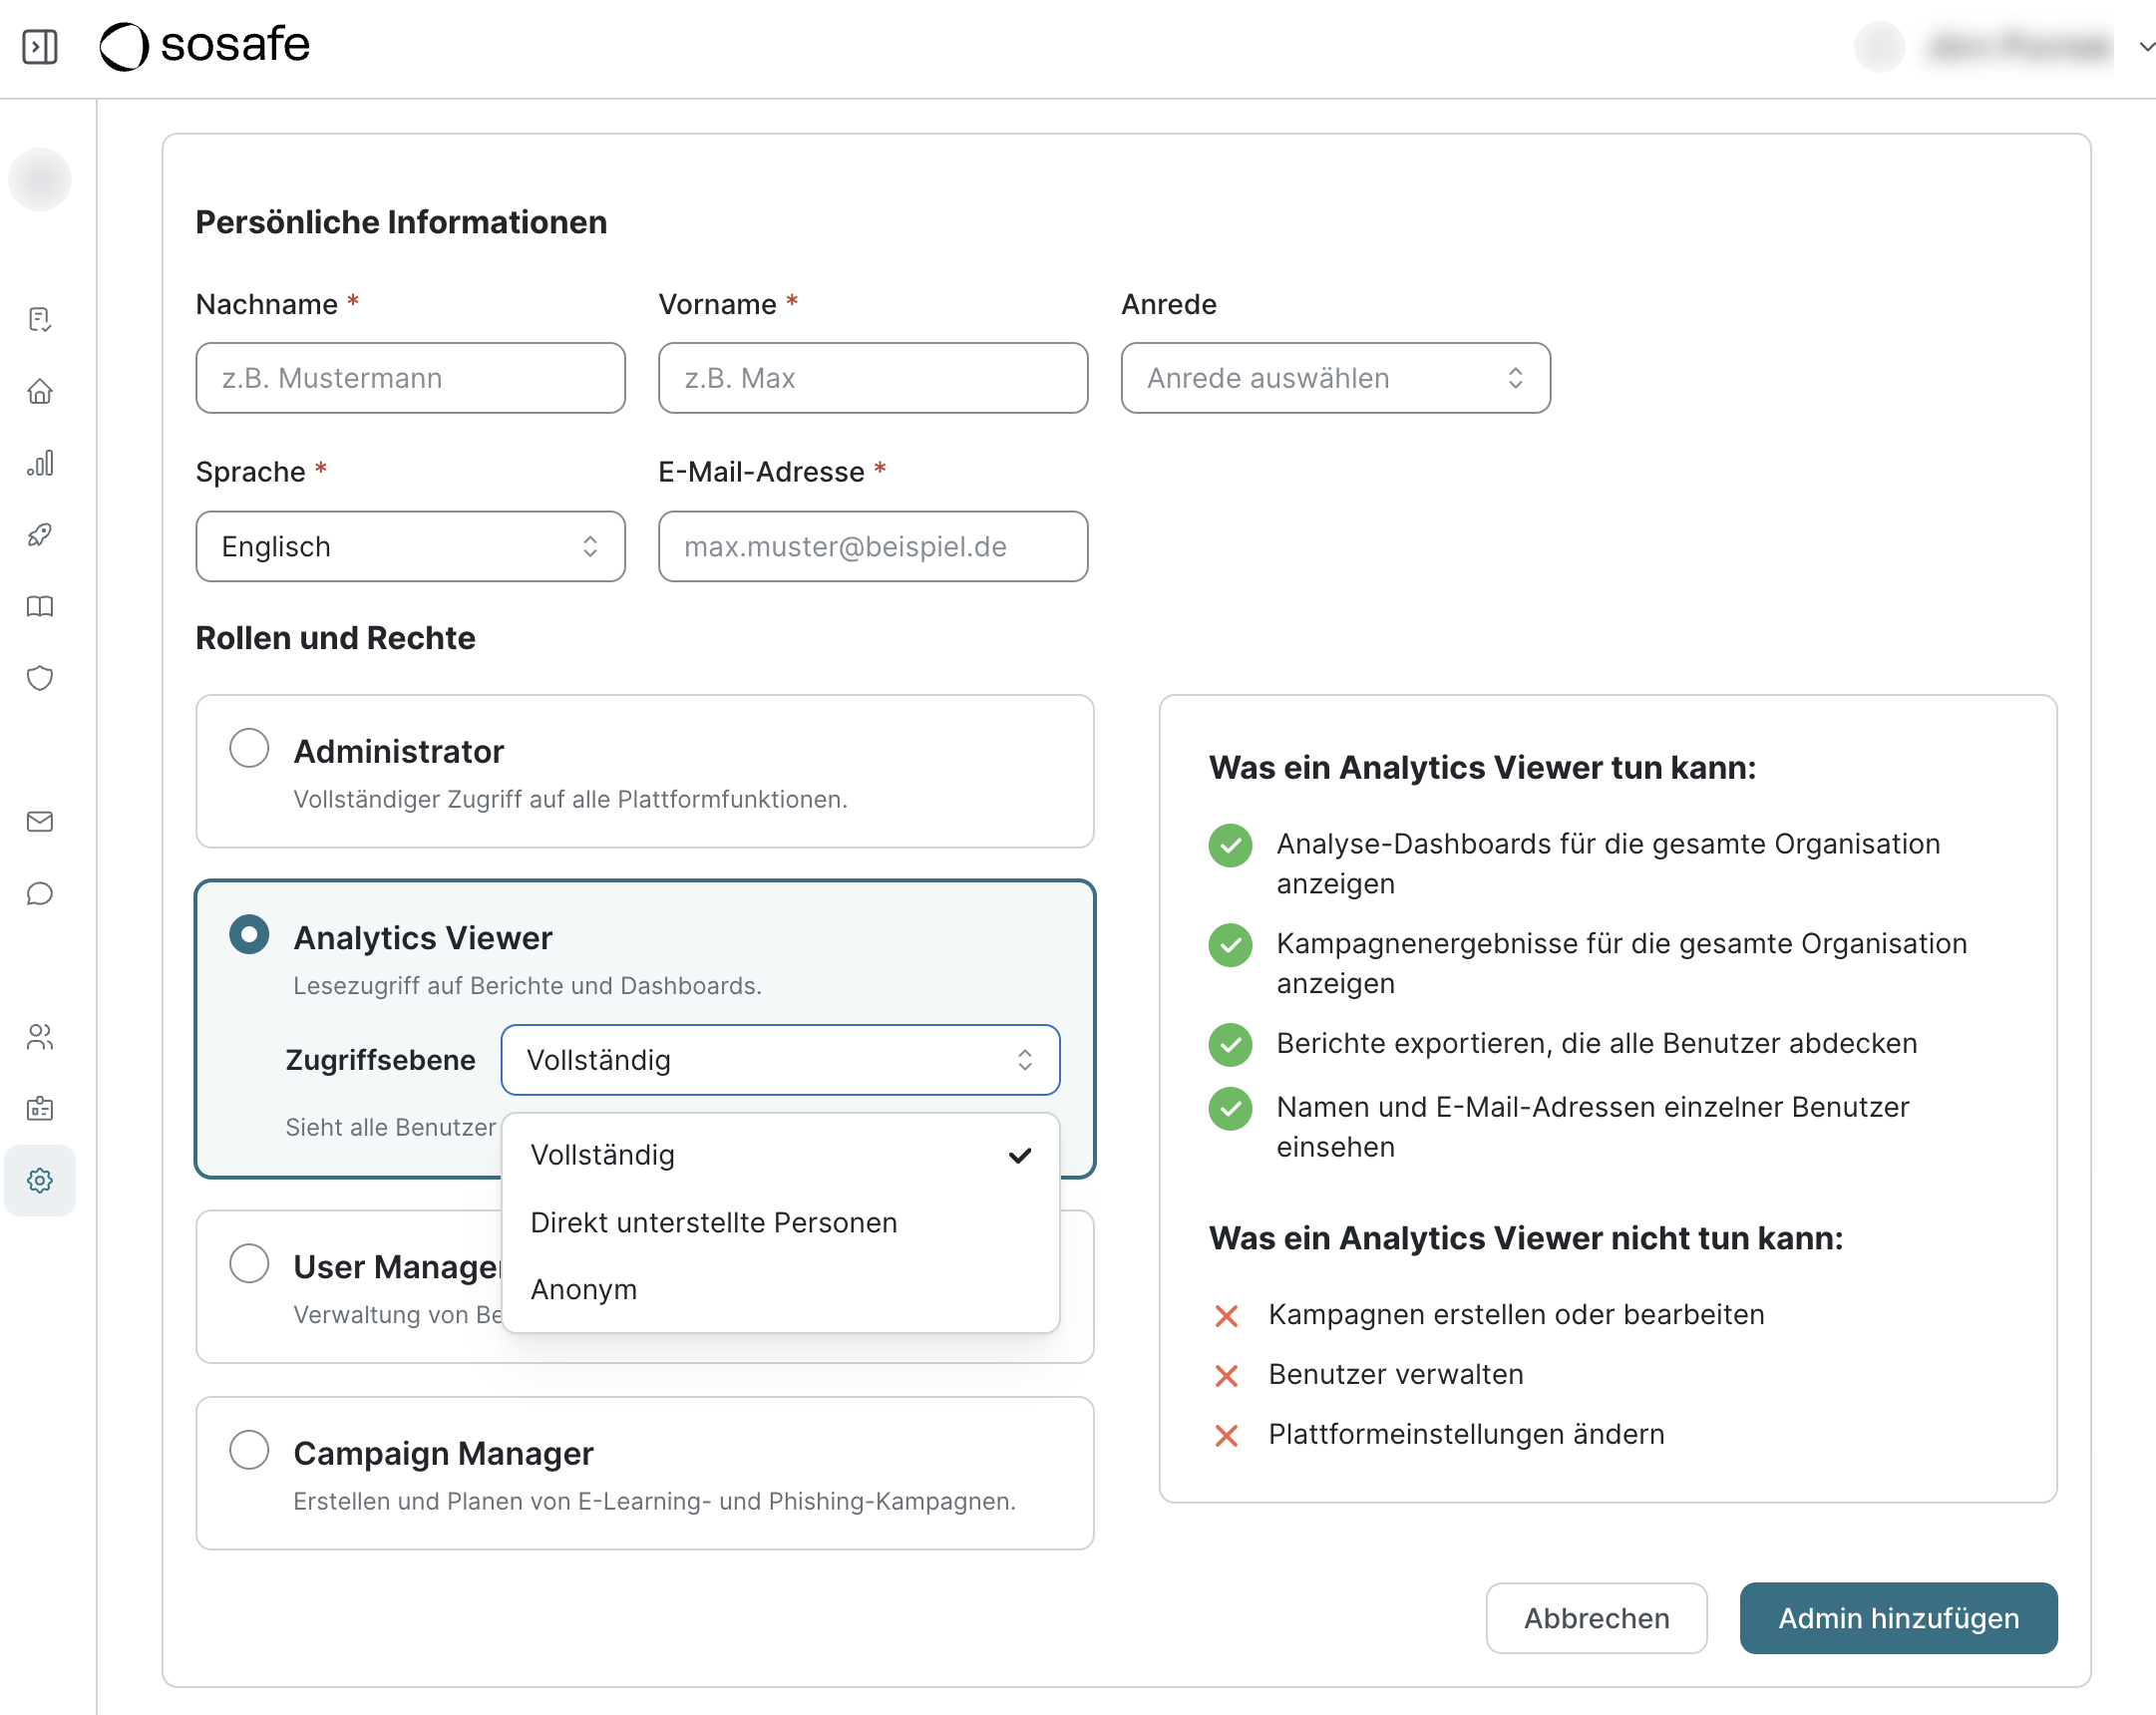Click the user avatar in header
2156x1715 pixels.
tap(1879, 46)
